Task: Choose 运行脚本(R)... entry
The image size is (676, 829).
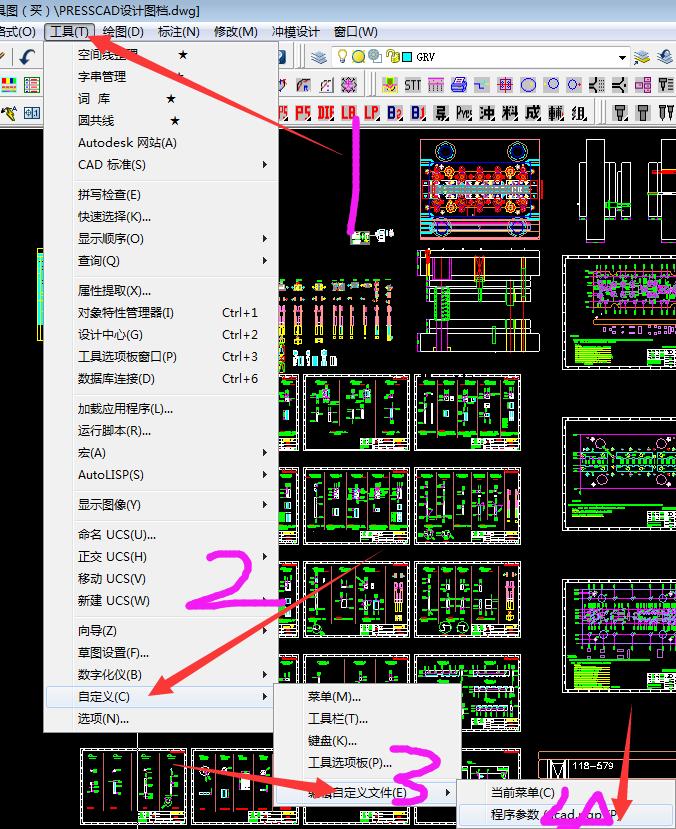Action: pos(162,431)
